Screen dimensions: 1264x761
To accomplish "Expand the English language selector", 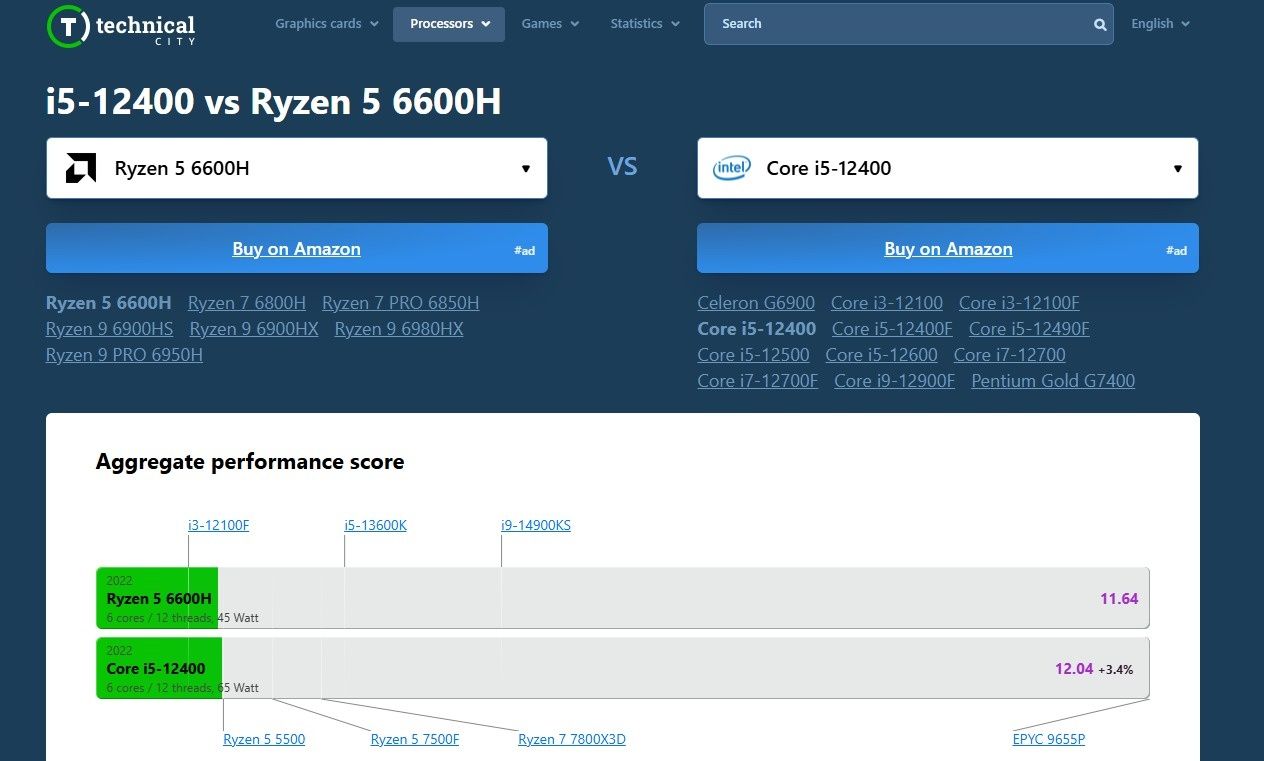I will pos(1160,24).
